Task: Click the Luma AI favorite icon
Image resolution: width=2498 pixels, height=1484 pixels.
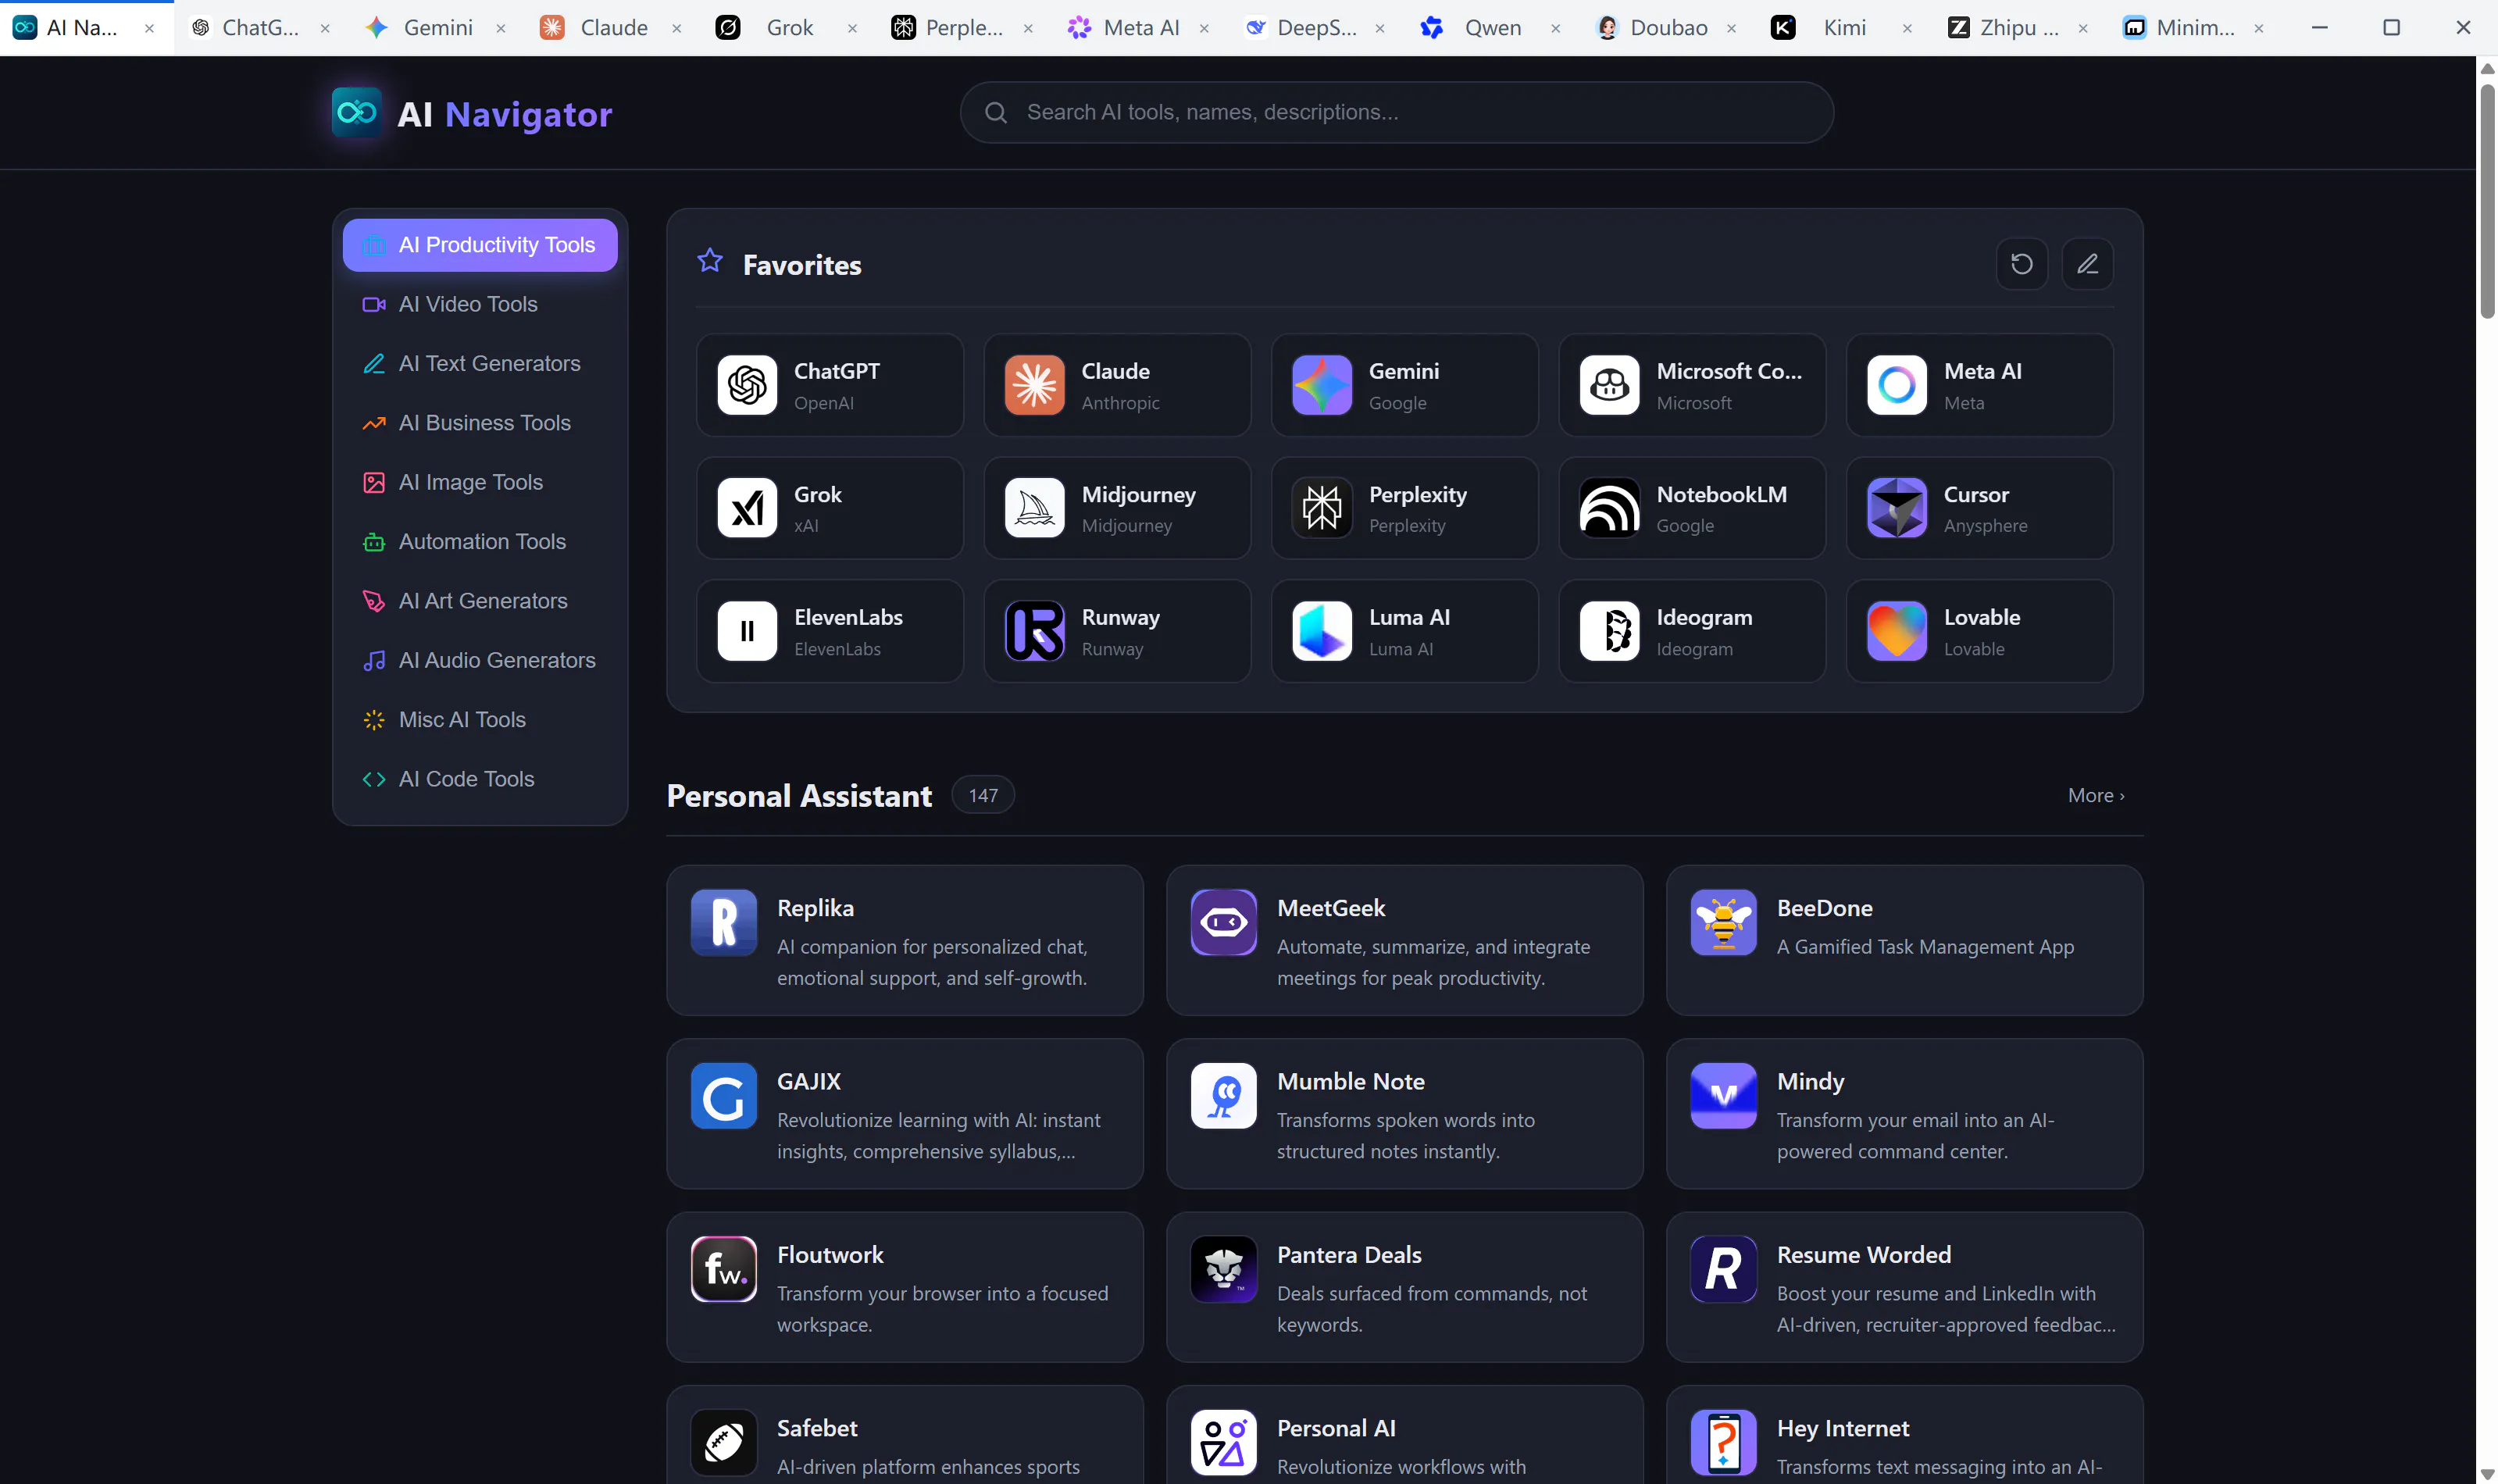Action: click(x=1322, y=631)
